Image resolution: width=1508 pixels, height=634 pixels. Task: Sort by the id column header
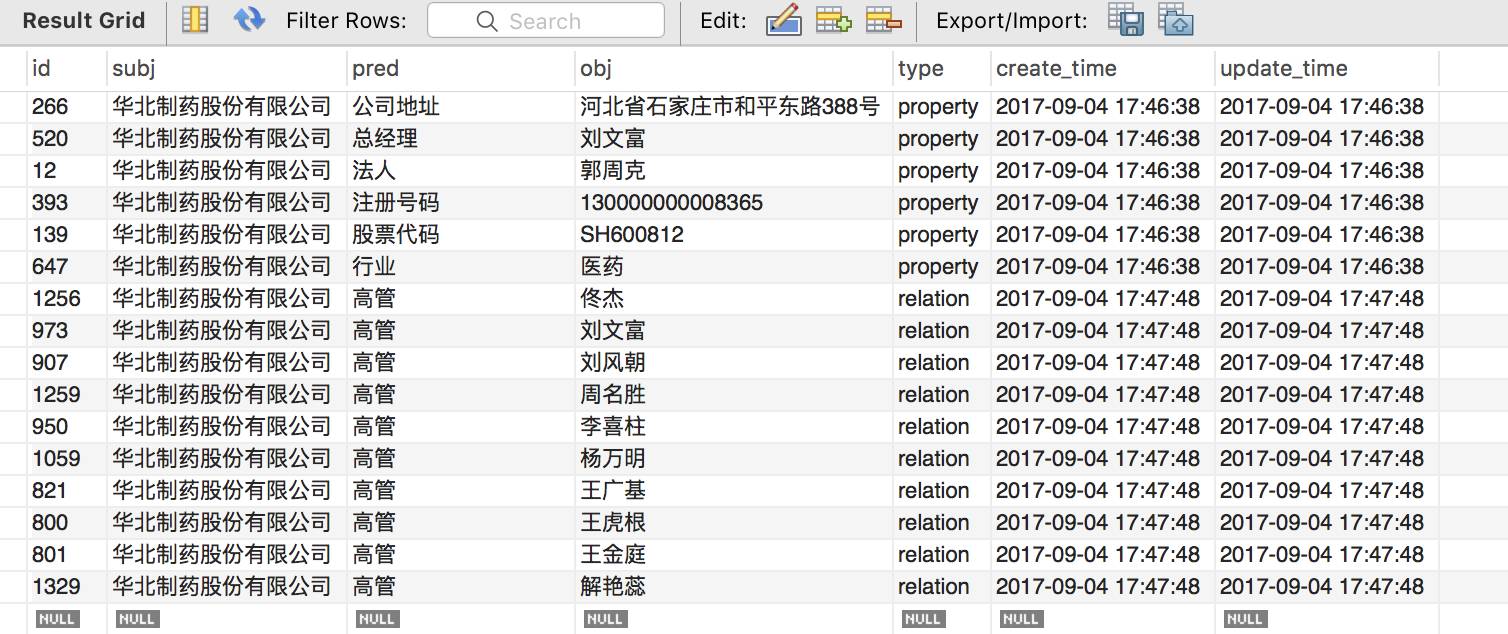[x=66, y=69]
